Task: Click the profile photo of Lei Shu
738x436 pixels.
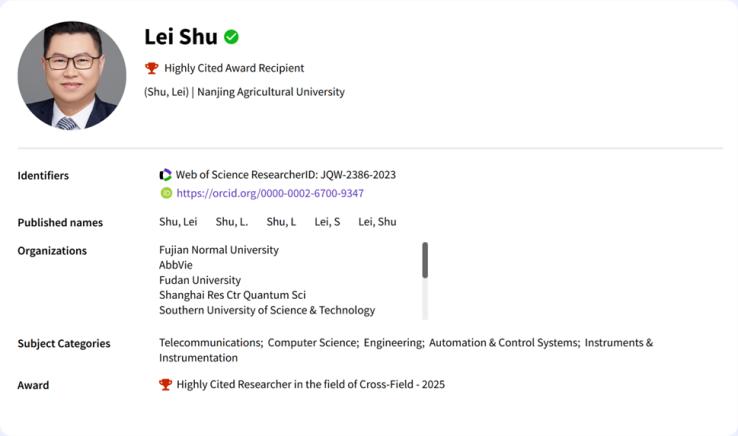Action: [72, 76]
